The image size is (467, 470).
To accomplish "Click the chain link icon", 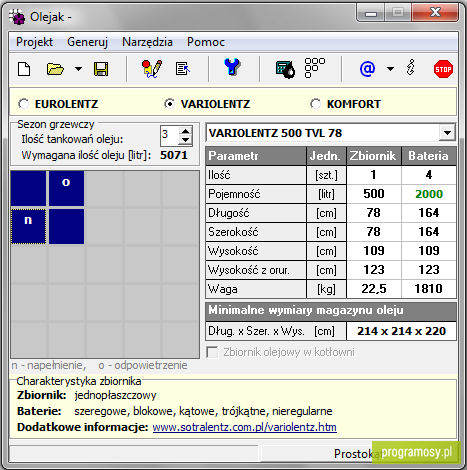I will [411, 68].
